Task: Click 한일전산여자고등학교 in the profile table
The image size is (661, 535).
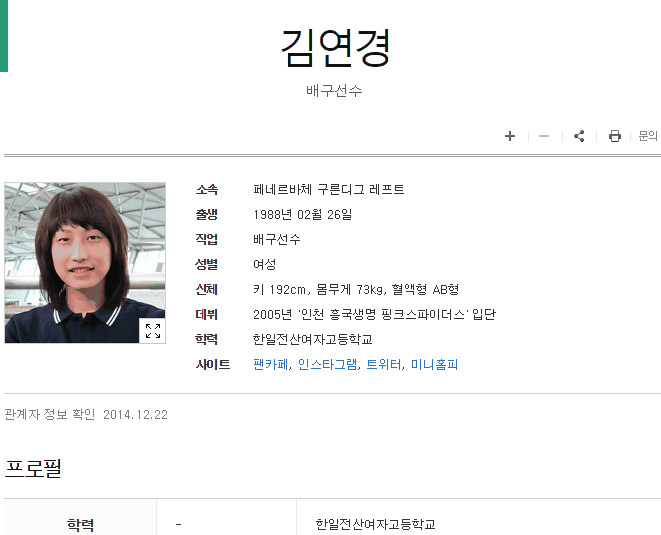Action: (x=375, y=524)
